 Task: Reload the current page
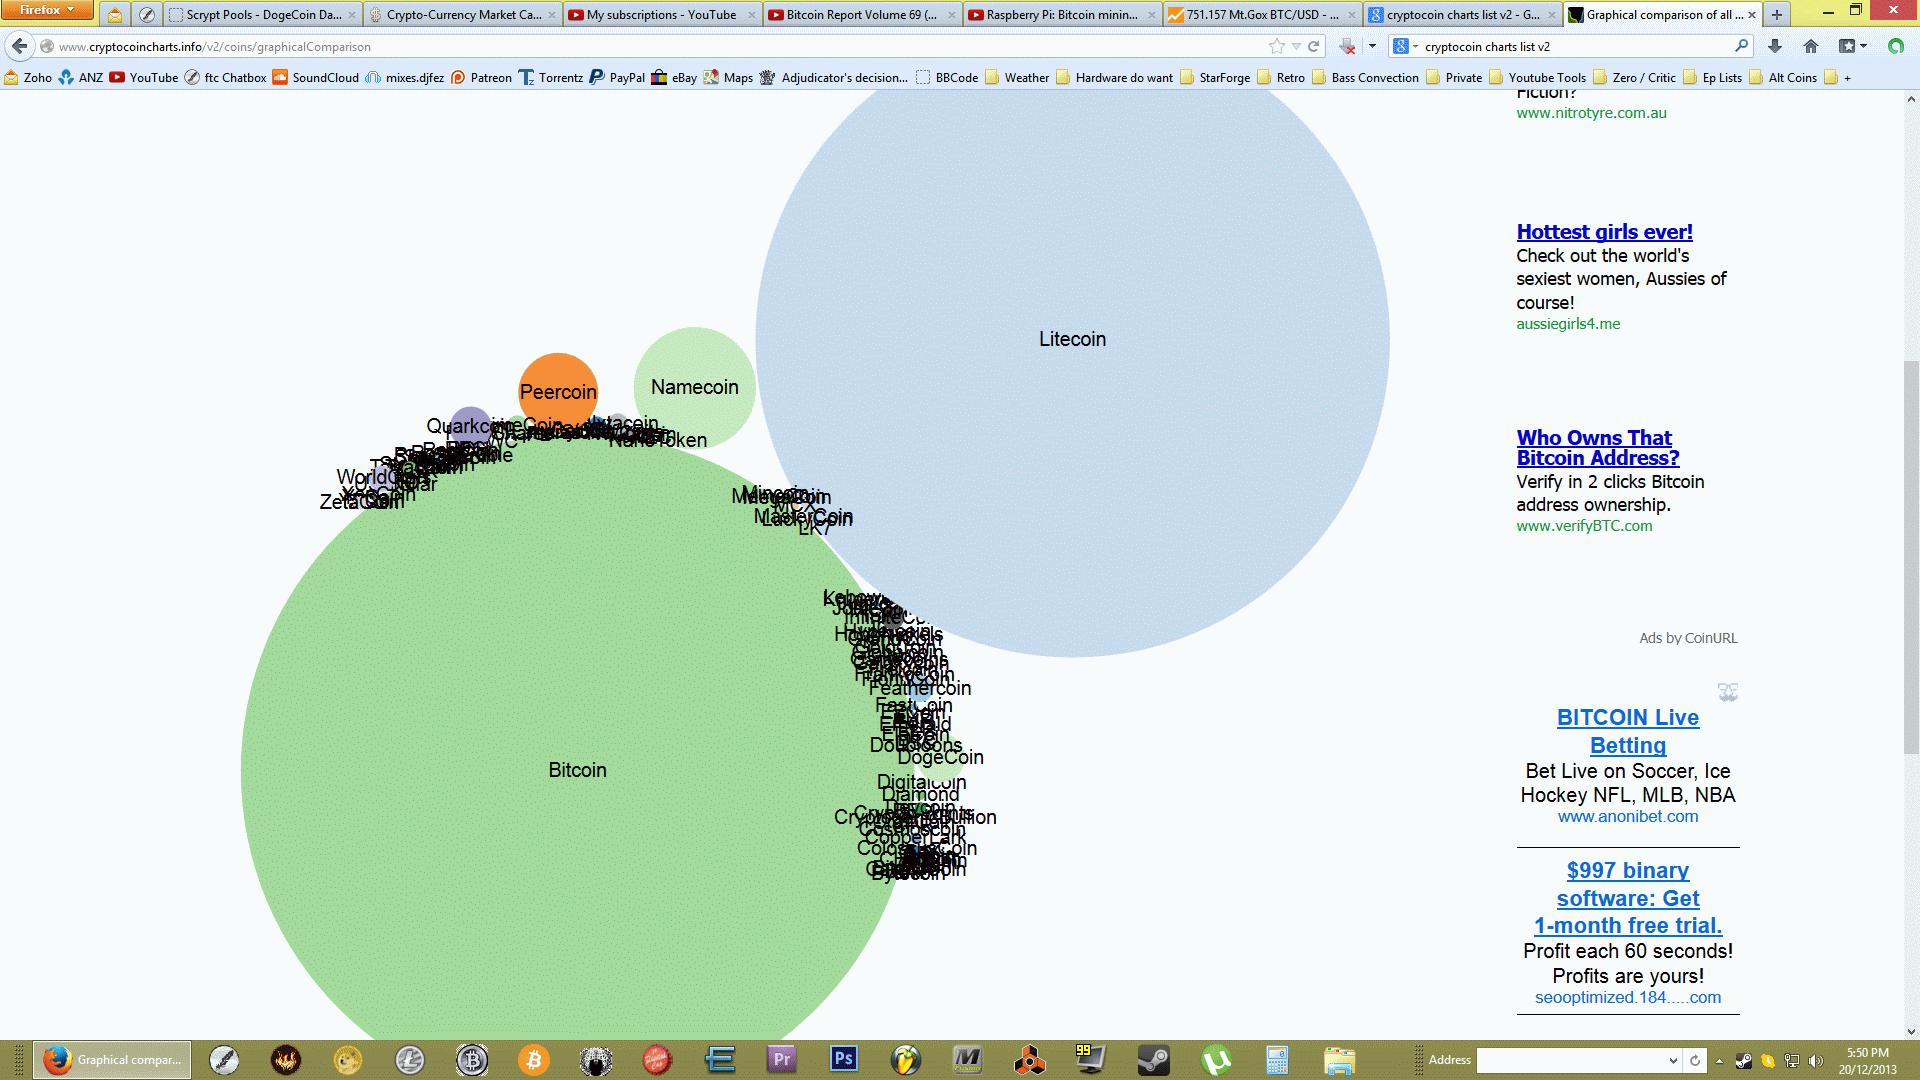(1314, 46)
